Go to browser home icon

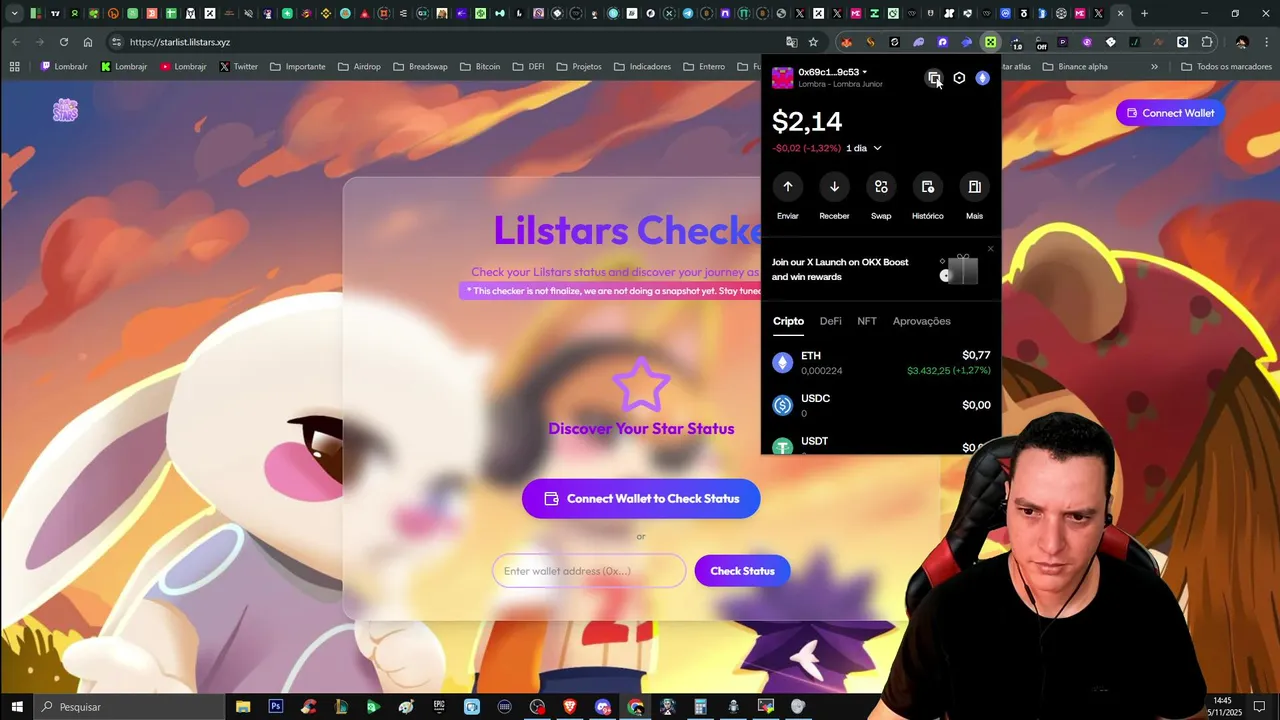click(88, 42)
